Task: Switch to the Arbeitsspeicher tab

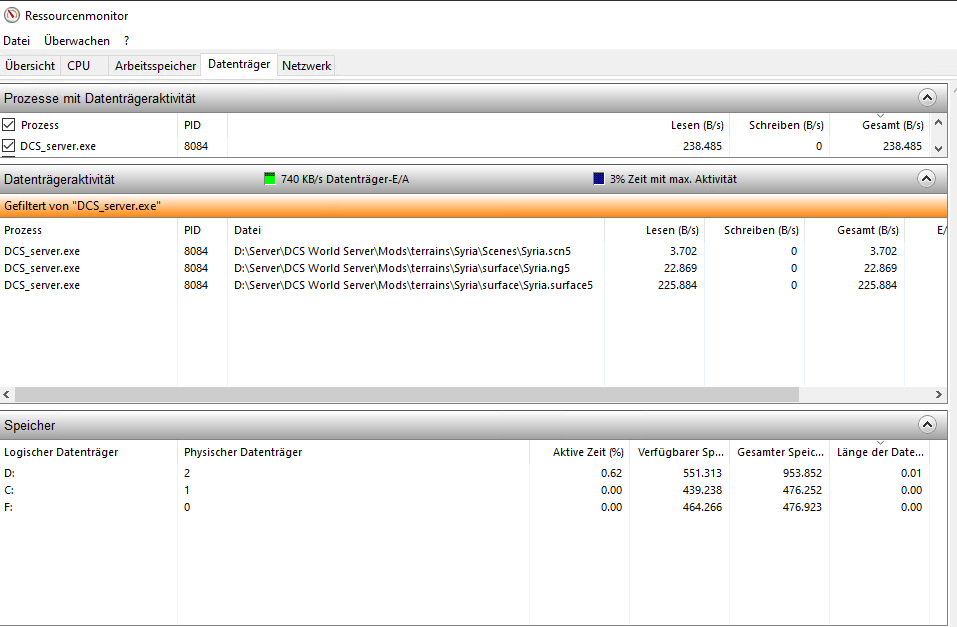Action: pos(155,65)
